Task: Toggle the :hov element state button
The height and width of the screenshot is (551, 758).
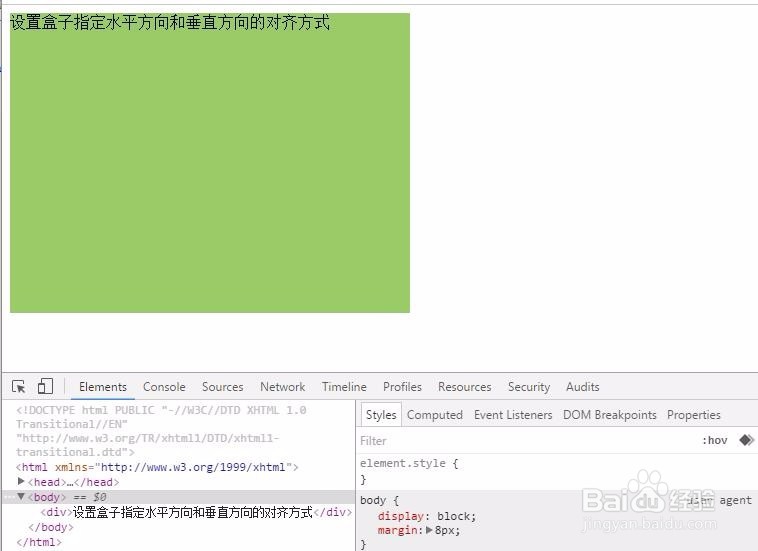Action: [714, 440]
